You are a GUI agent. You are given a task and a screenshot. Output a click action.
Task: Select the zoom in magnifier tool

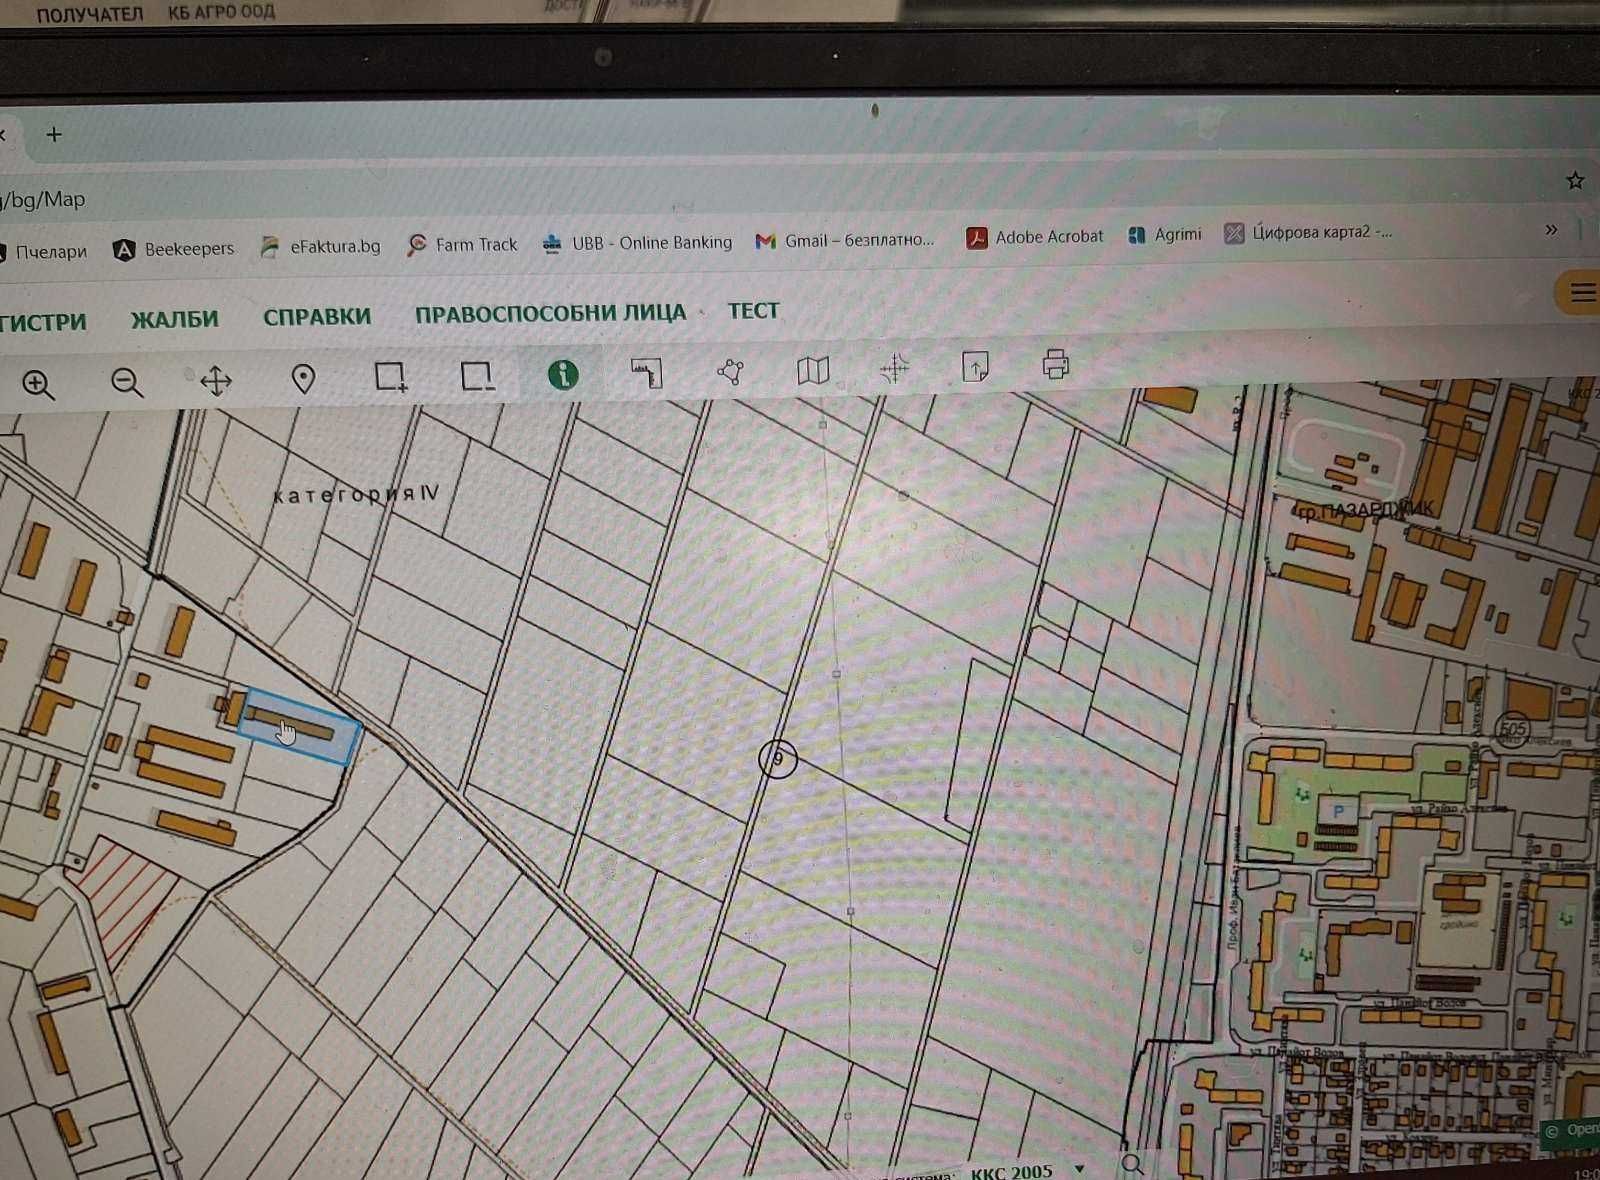pos(38,384)
